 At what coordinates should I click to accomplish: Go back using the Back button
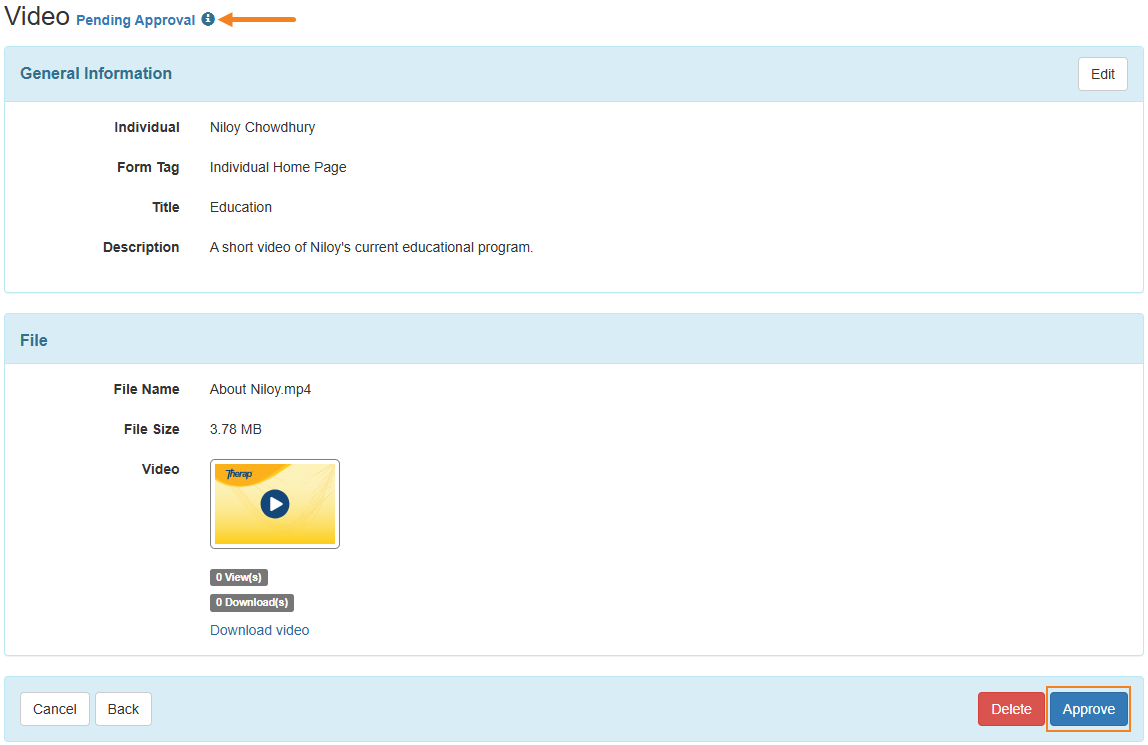pyautogui.click(x=123, y=709)
